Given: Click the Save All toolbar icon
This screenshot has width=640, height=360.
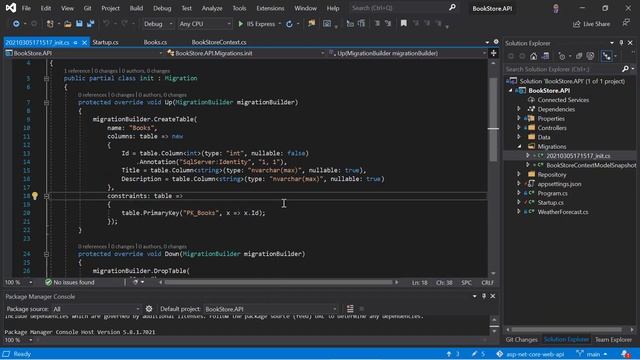Looking at the screenshot, I should (90, 24).
